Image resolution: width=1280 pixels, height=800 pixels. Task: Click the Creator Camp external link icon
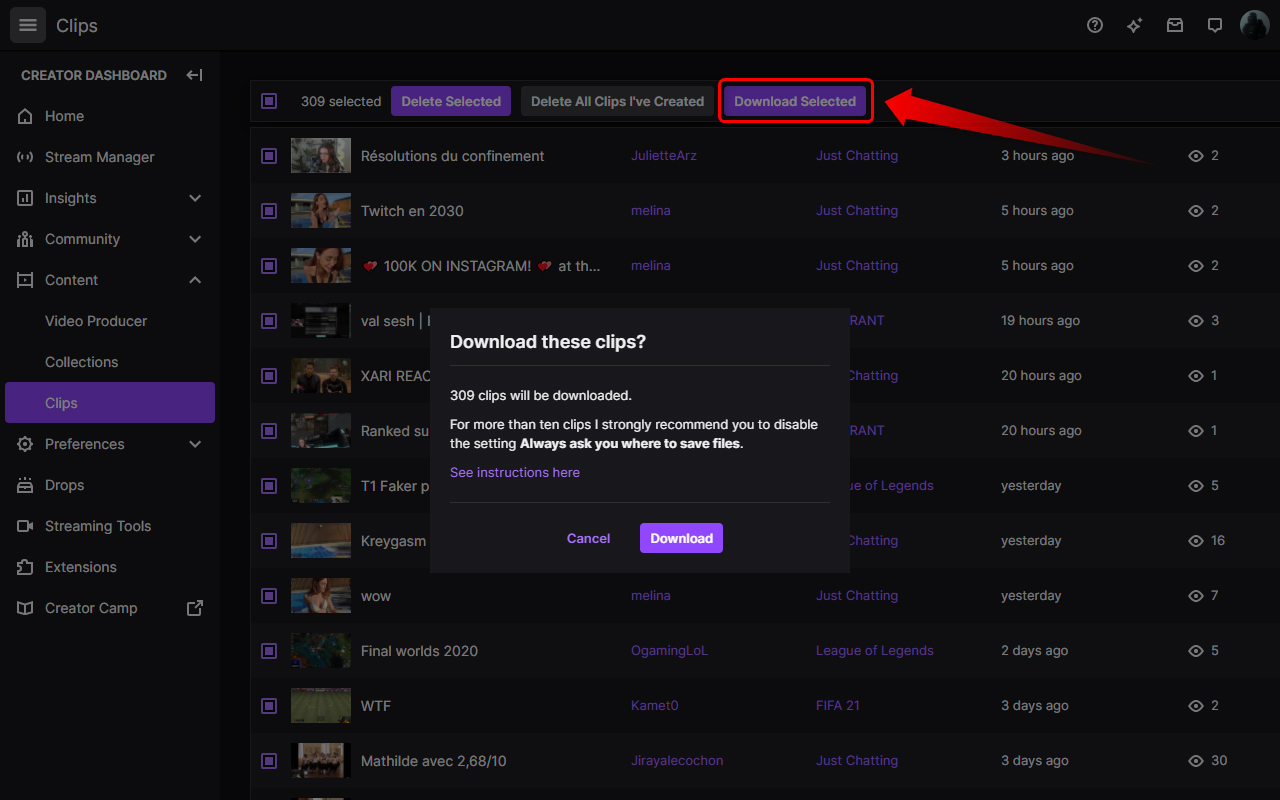tap(195, 608)
